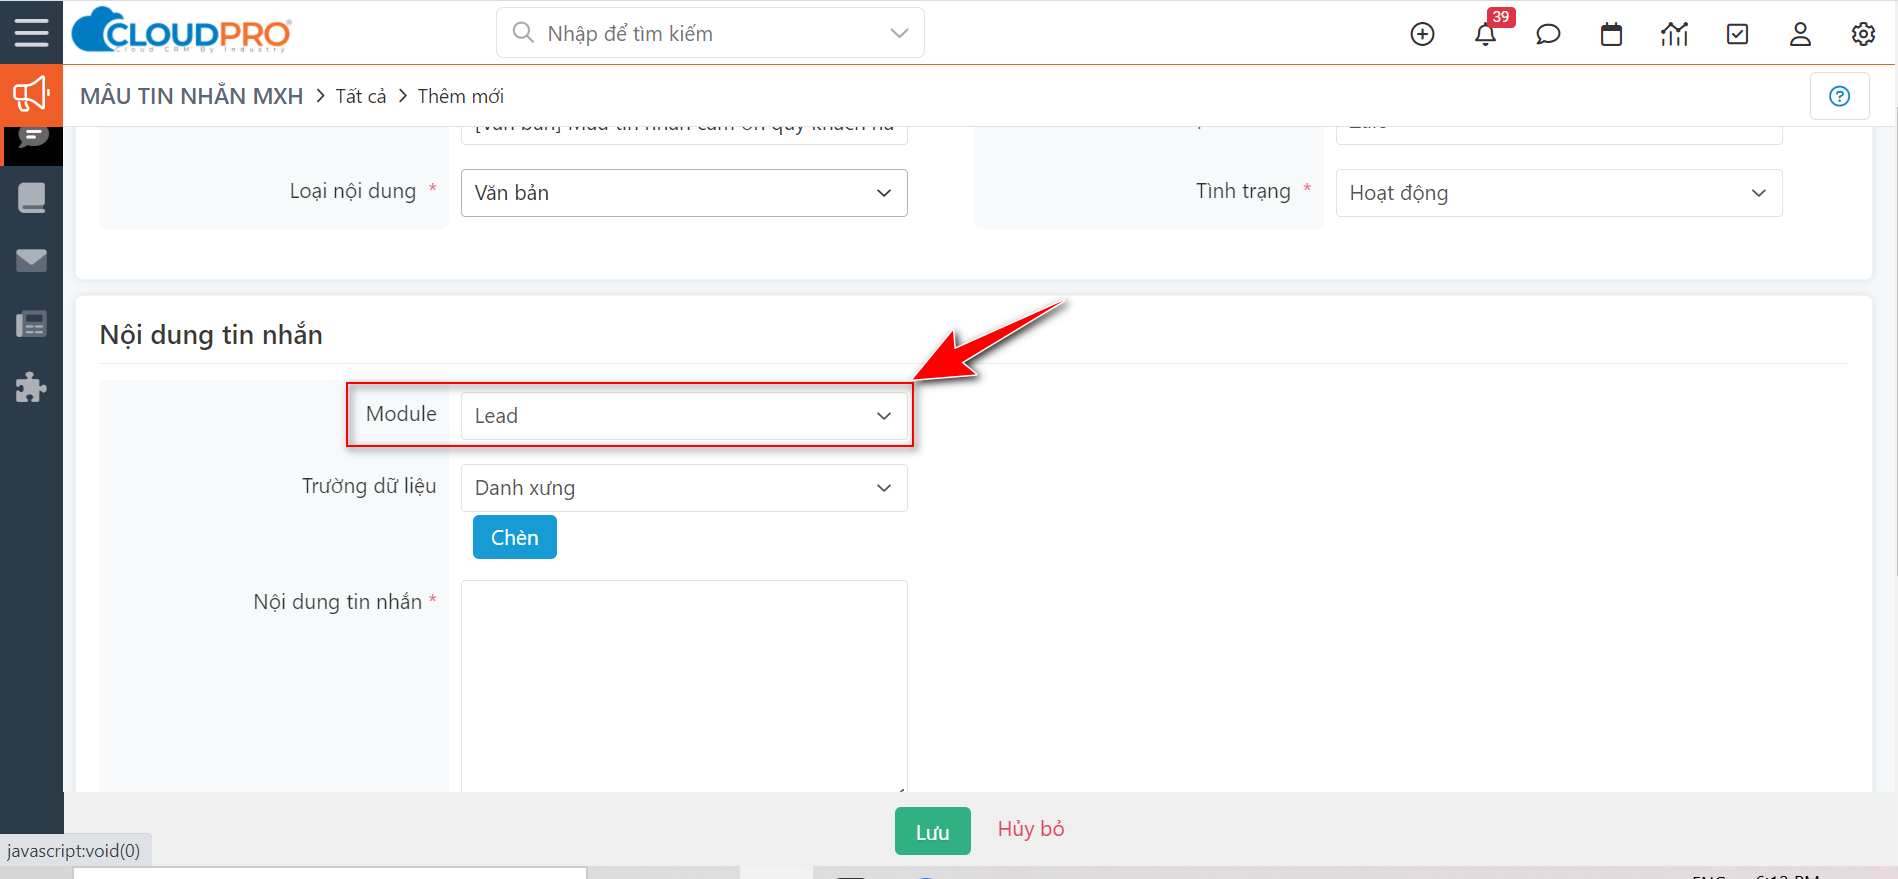Open the Trường dữ liệu dropdown
This screenshot has width=1898, height=879.
(x=684, y=488)
